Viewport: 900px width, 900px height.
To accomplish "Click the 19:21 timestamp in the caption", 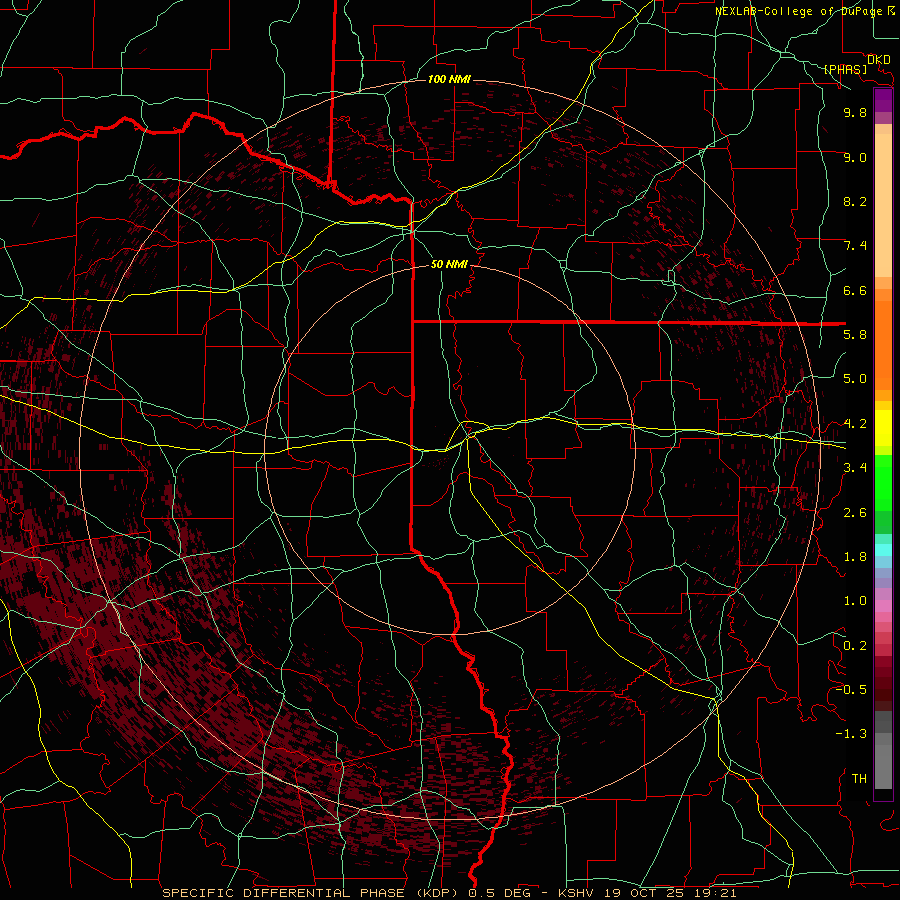I will [x=713, y=893].
